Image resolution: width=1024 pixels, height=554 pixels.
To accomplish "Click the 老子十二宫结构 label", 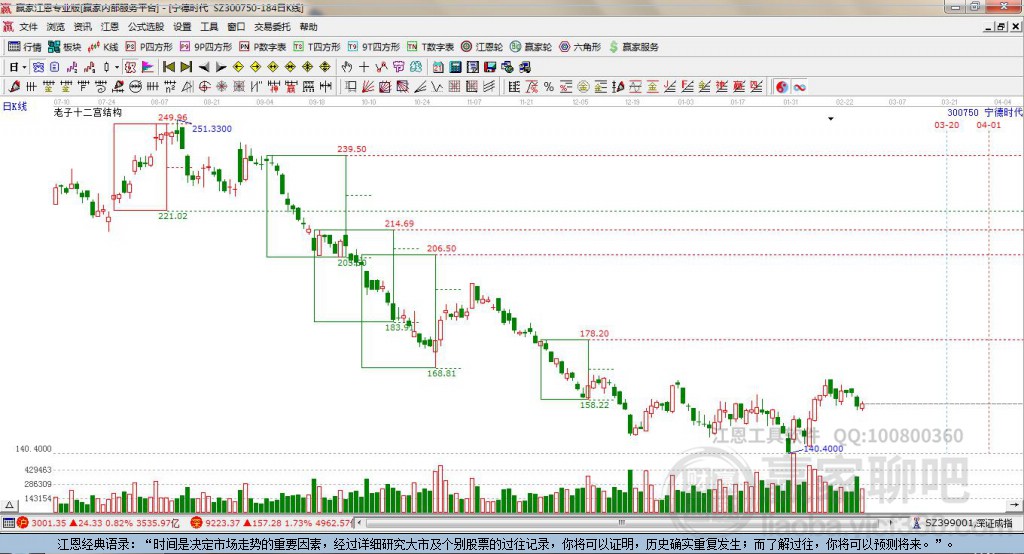I will [x=88, y=112].
